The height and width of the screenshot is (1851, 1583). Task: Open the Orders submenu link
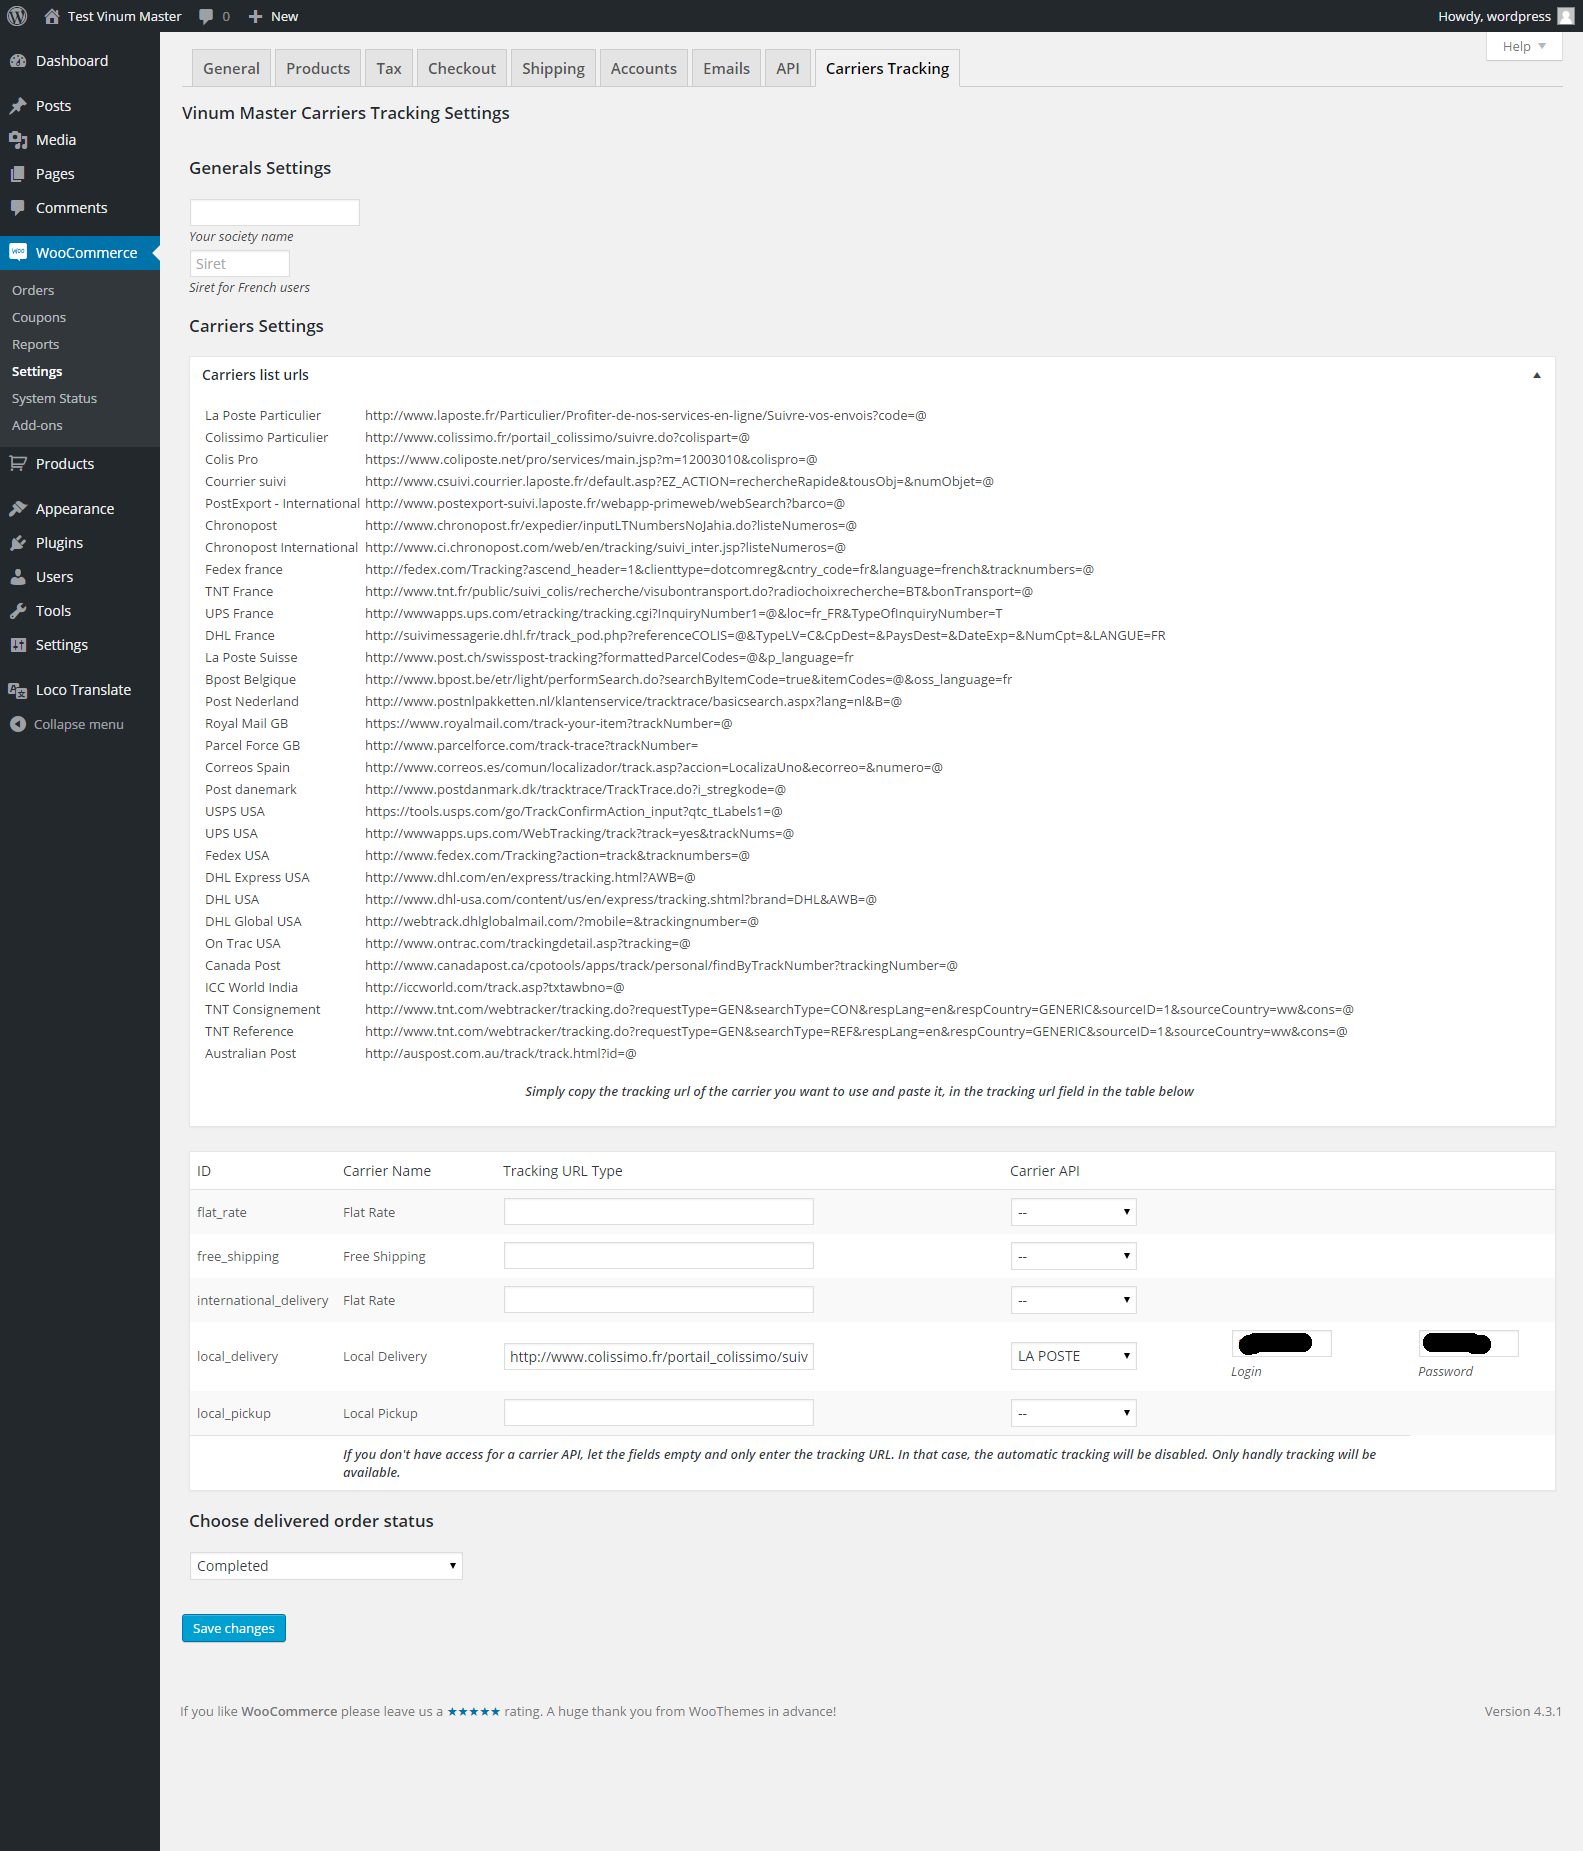33,290
